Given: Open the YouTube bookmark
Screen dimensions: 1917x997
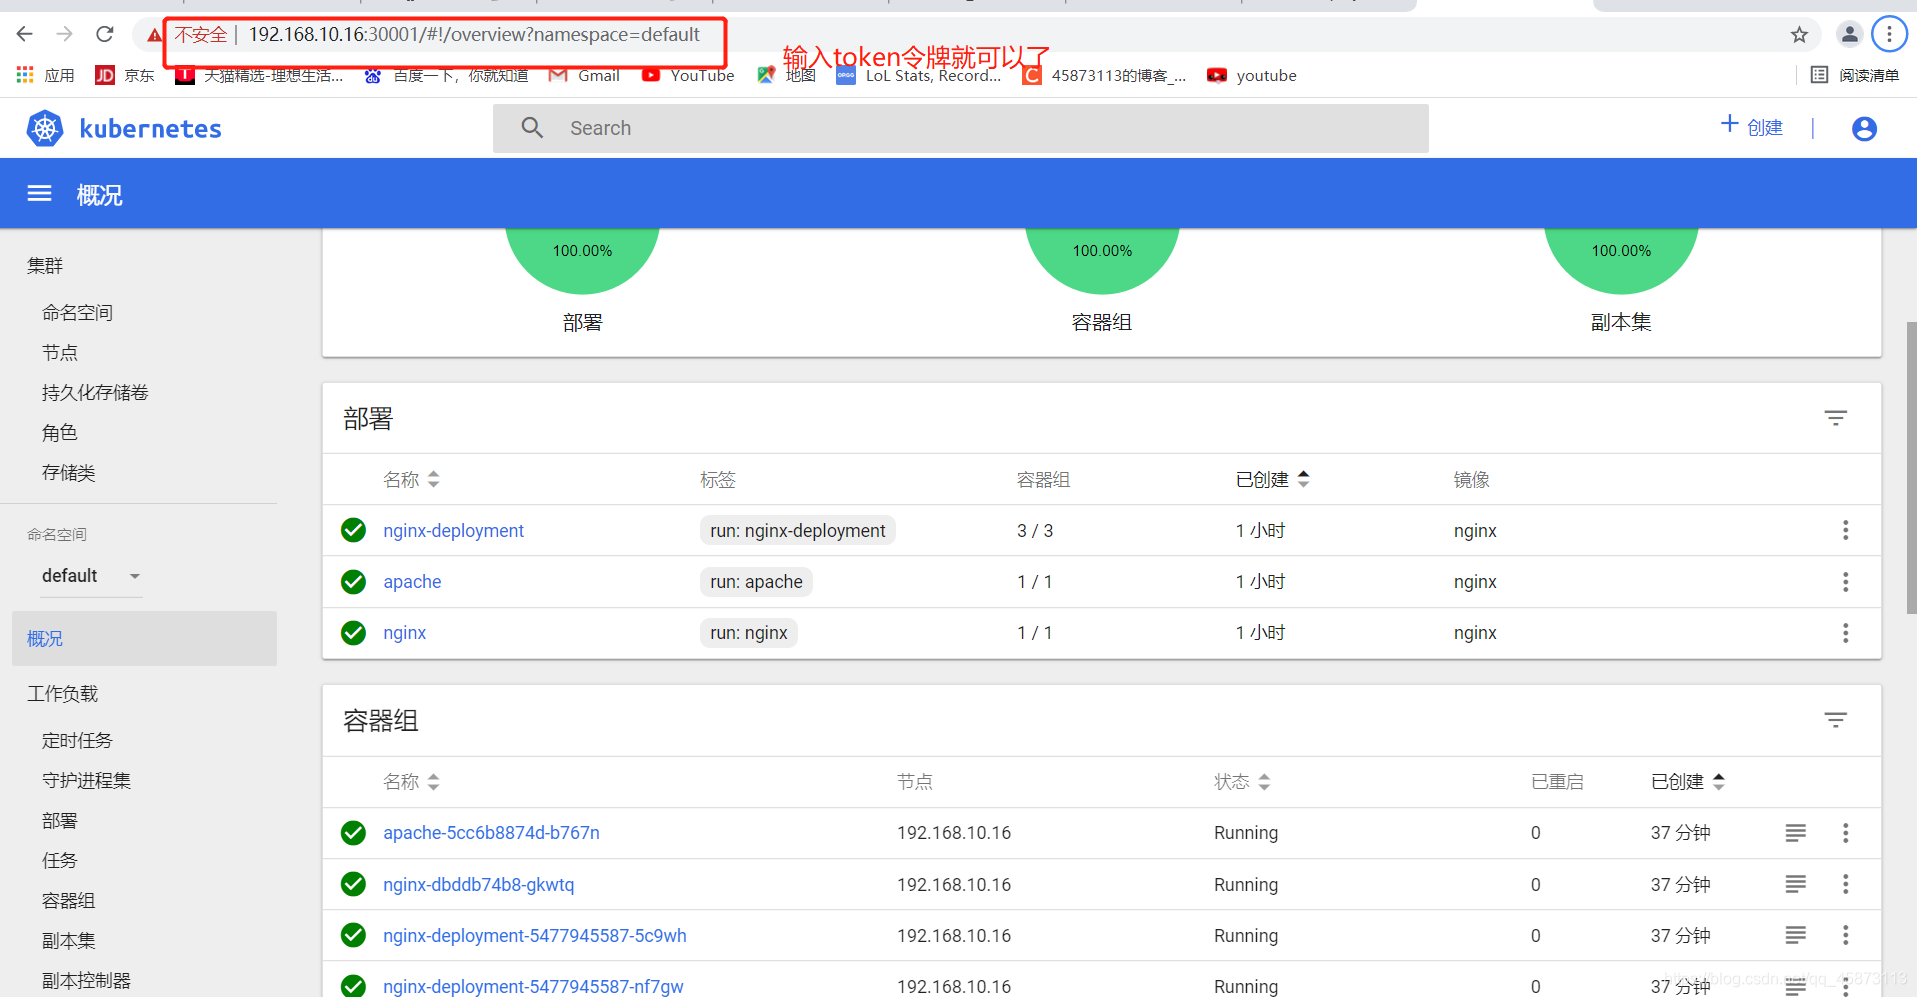Looking at the screenshot, I should click(x=688, y=75).
